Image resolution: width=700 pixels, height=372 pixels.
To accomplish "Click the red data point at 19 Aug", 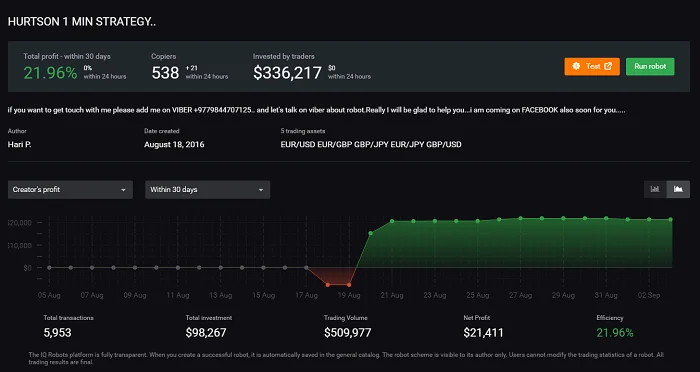I will coord(349,284).
